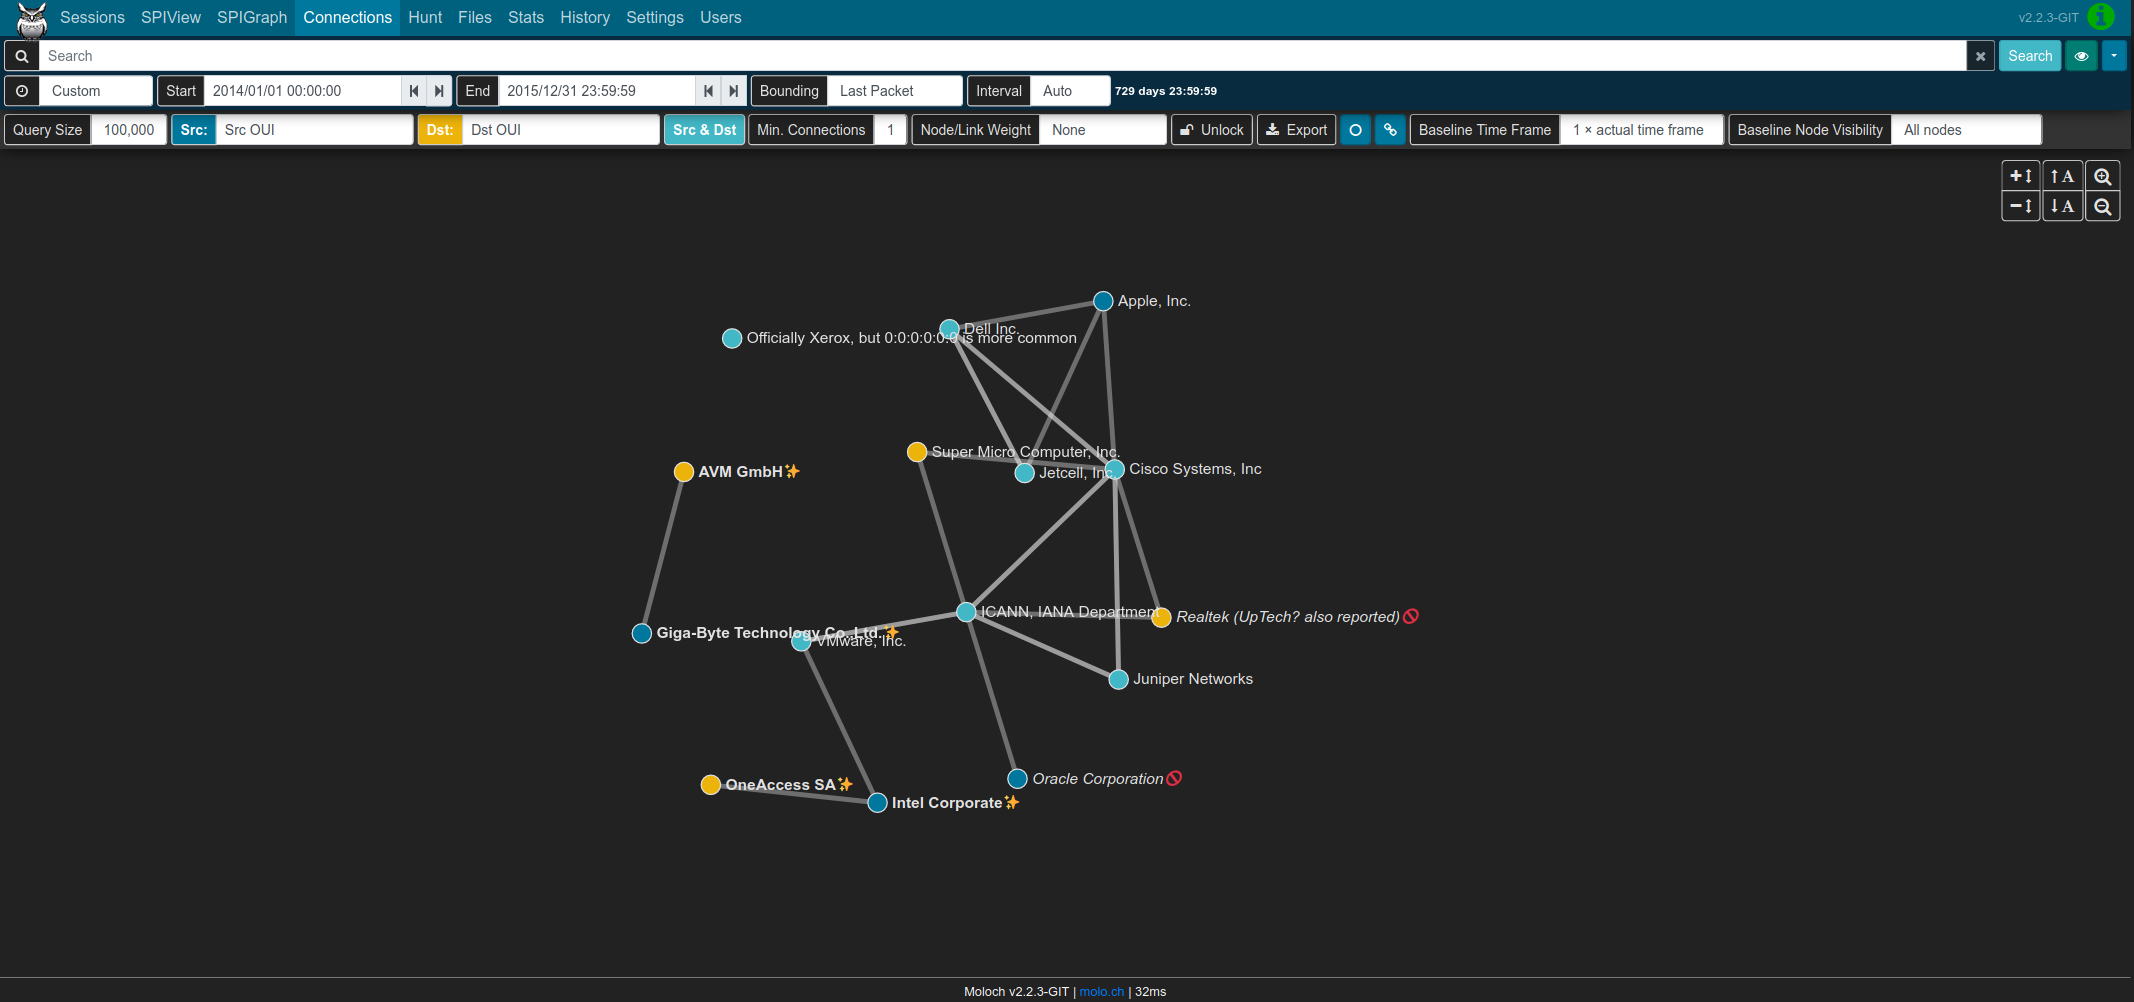Image resolution: width=2134 pixels, height=1002 pixels.
Task: Decrease font size with the down-arrow A icon
Action: [2062, 206]
